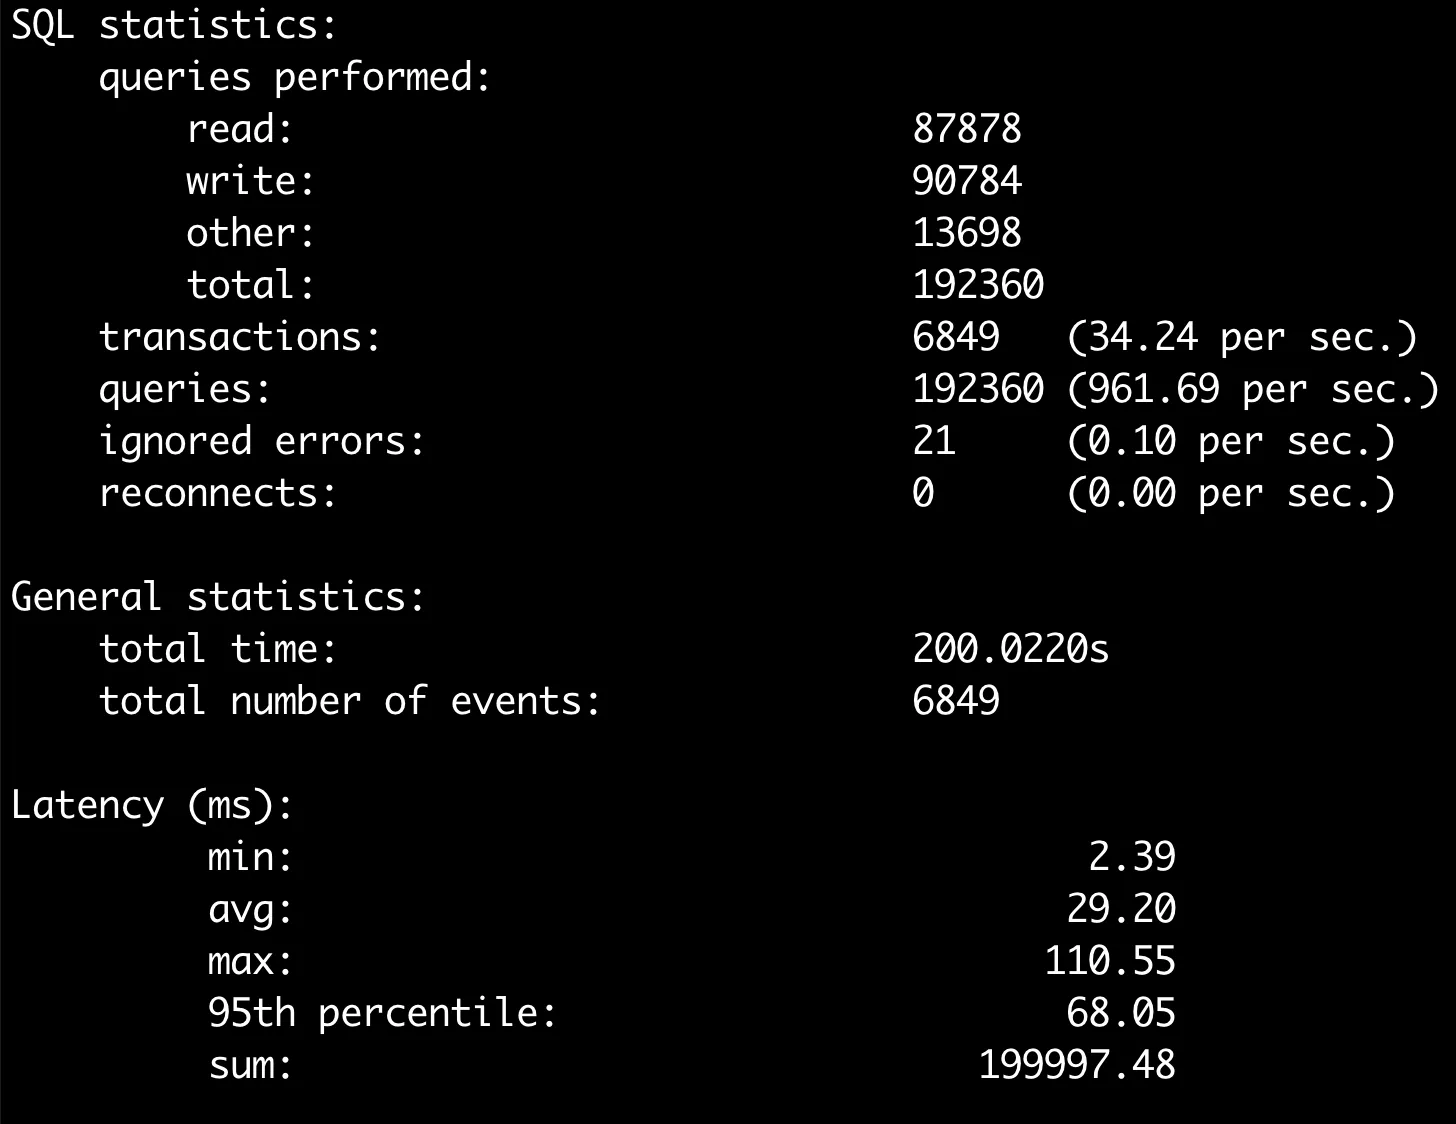
Task: Click the 'SQL statistics:' heading
Action: coord(173,25)
